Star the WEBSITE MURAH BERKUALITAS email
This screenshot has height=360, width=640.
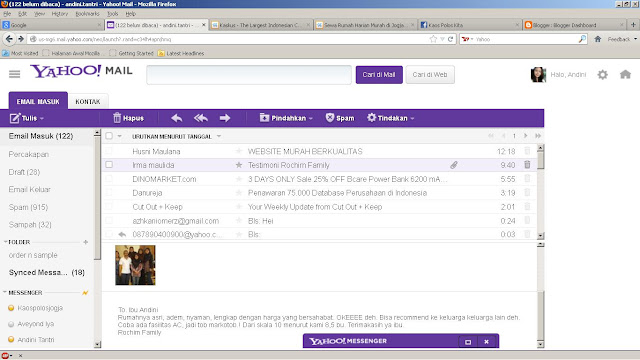[239, 151]
